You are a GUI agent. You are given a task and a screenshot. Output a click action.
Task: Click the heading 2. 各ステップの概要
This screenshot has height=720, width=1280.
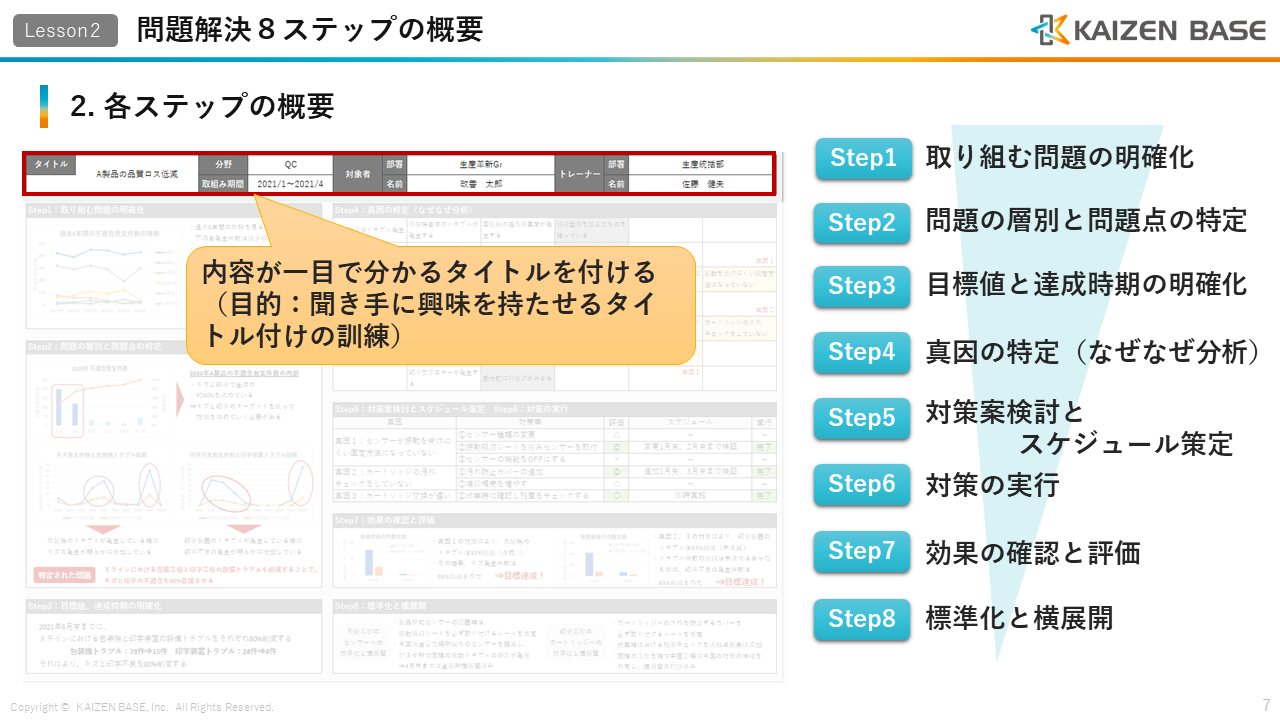tap(202, 106)
